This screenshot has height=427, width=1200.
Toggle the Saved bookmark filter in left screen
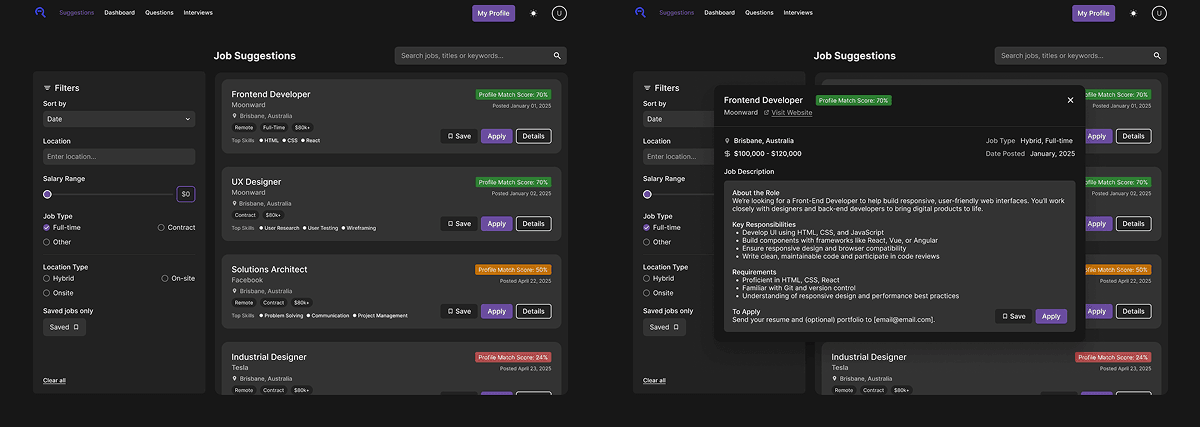click(64, 327)
